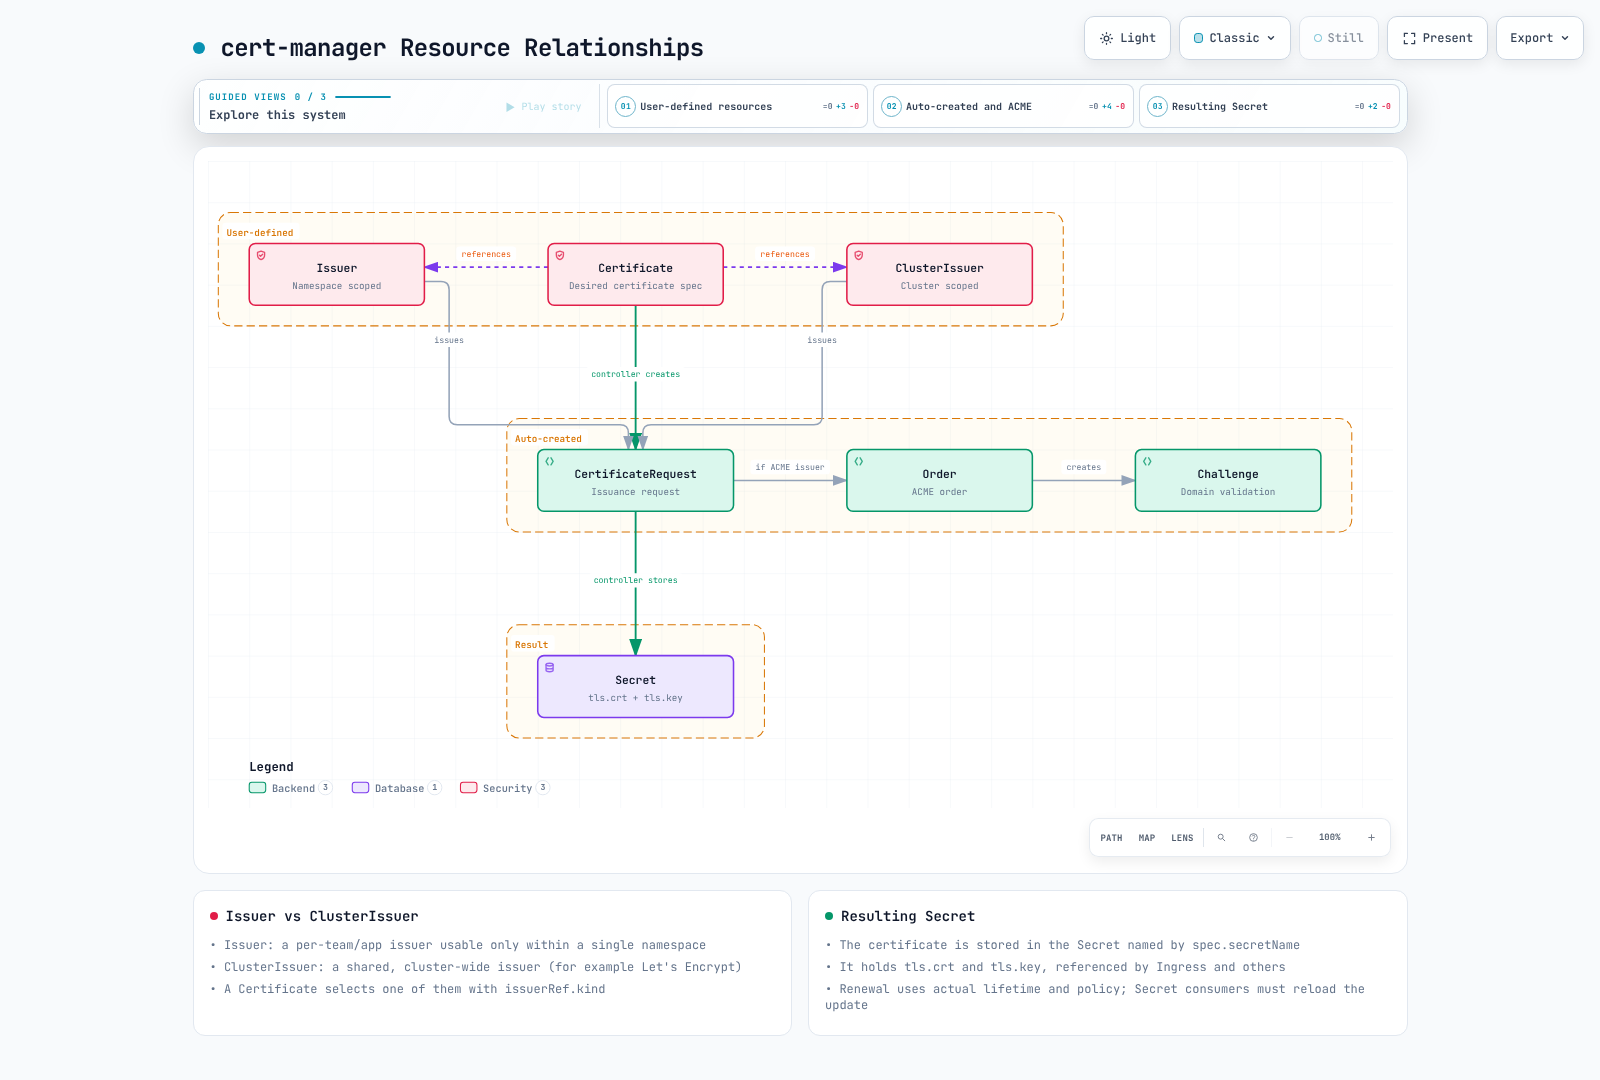Click the sun icon in Light button

[x=1106, y=38]
